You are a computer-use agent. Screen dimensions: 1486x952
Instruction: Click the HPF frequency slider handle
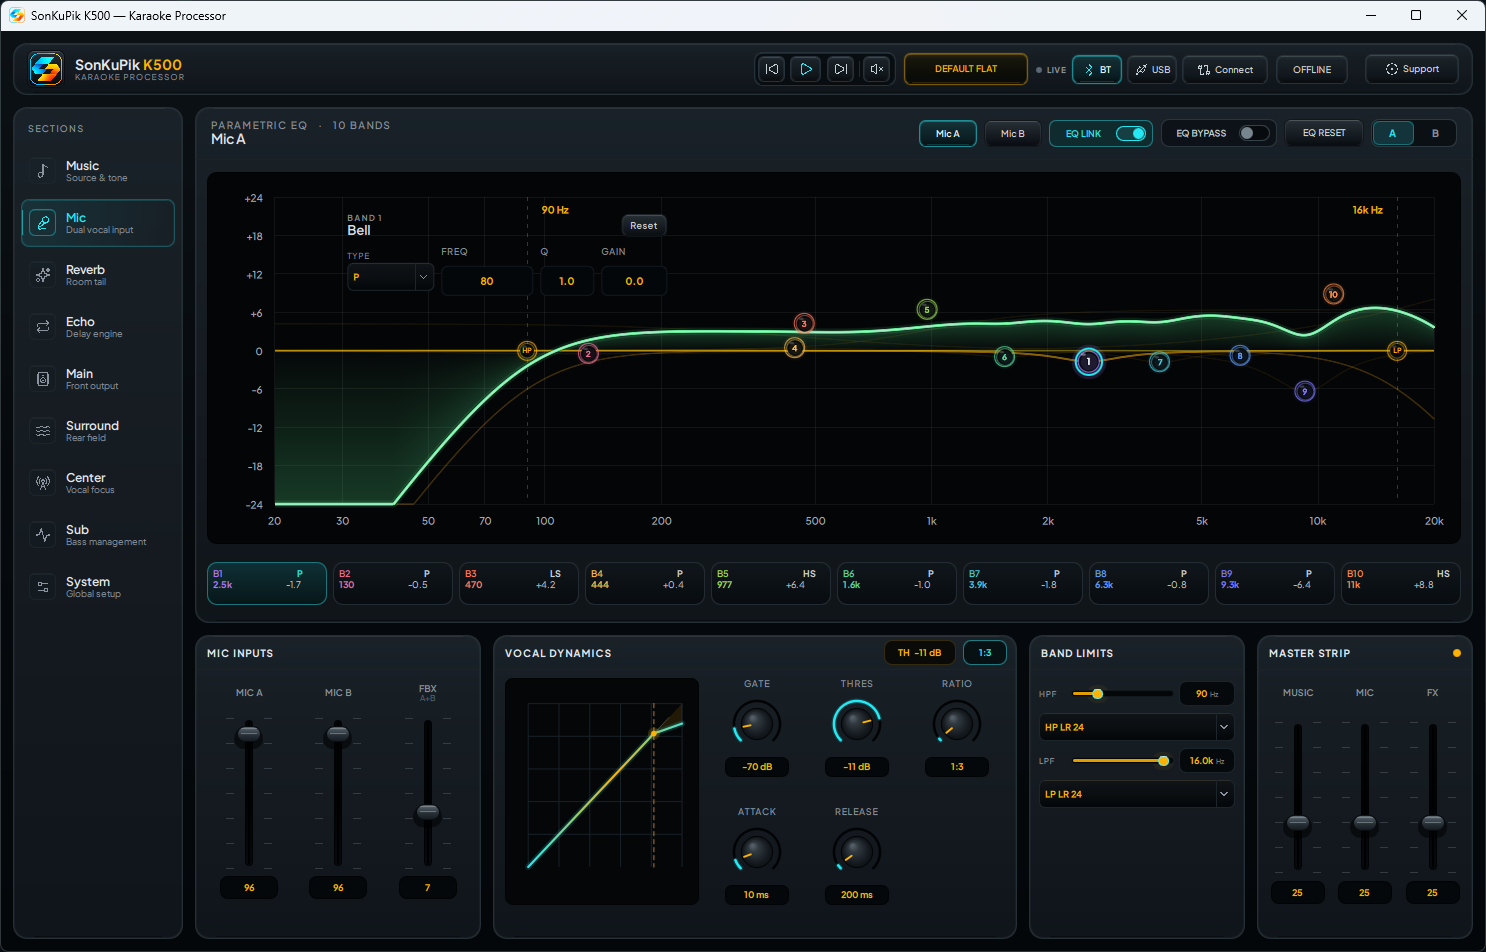tap(1097, 693)
